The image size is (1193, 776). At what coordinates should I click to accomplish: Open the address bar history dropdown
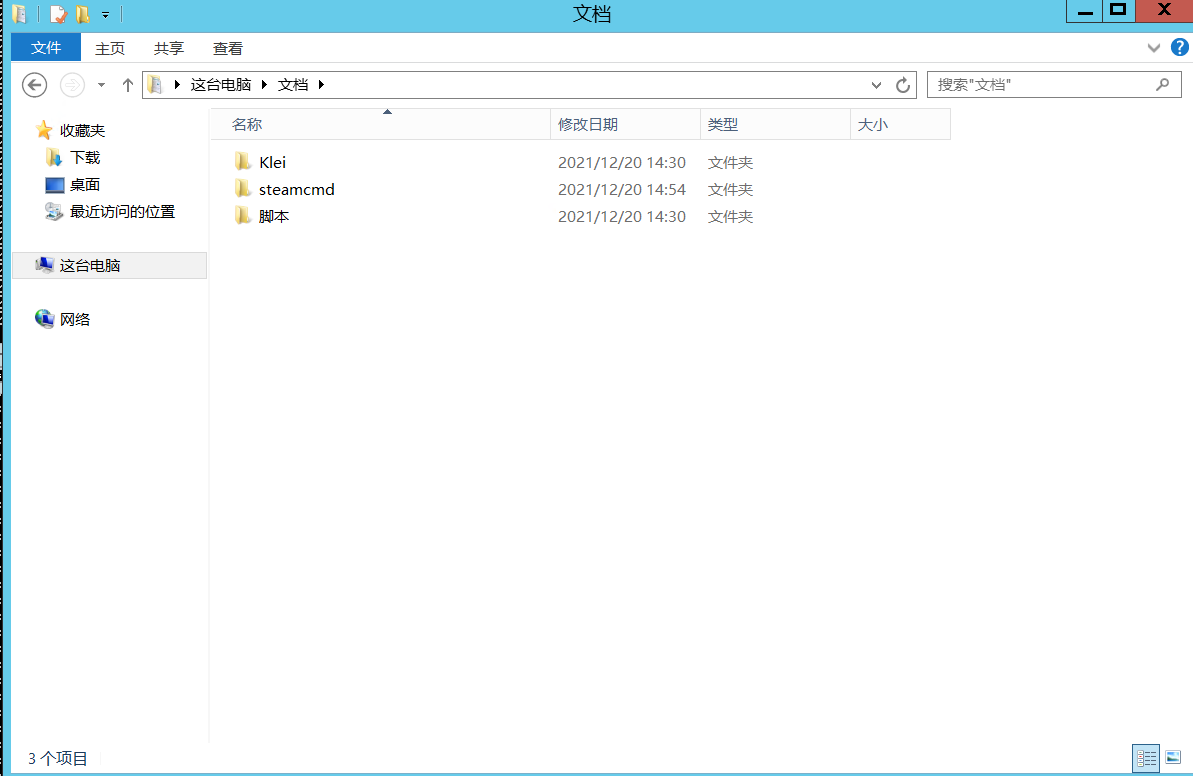(877, 85)
